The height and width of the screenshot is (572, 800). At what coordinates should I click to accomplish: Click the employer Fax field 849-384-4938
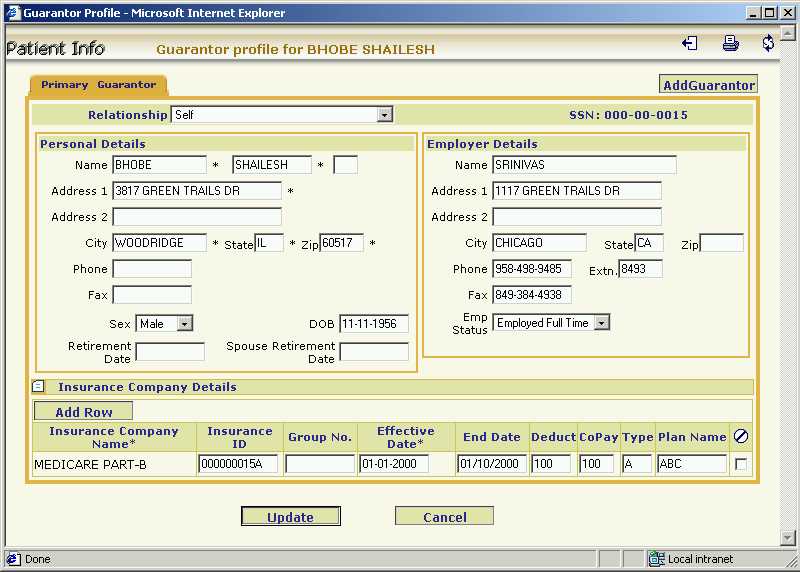pyautogui.click(x=532, y=295)
